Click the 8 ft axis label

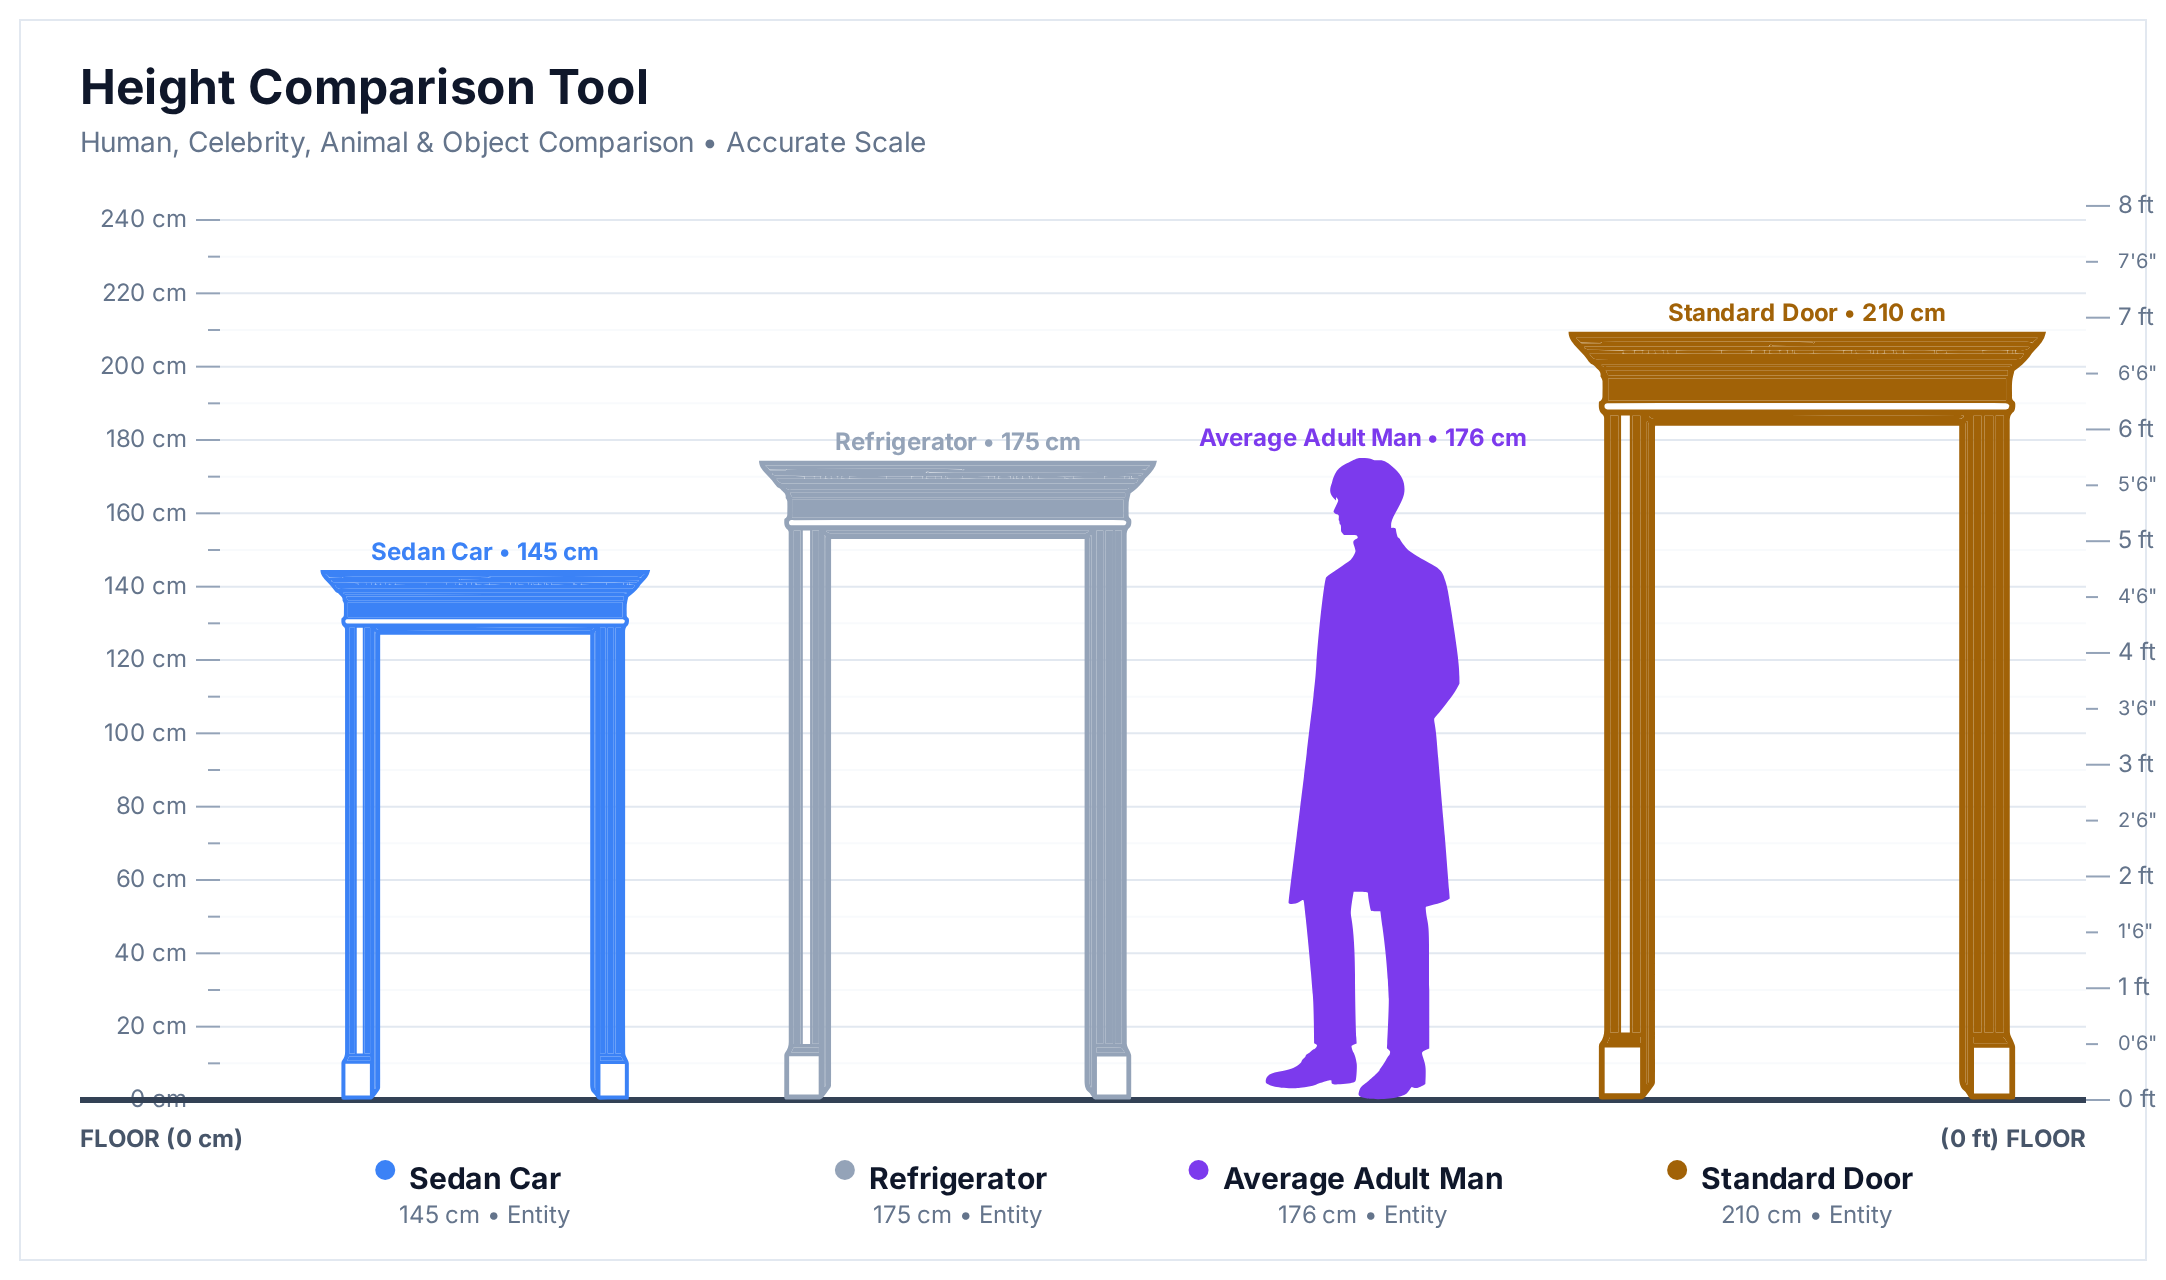[x=2136, y=205]
